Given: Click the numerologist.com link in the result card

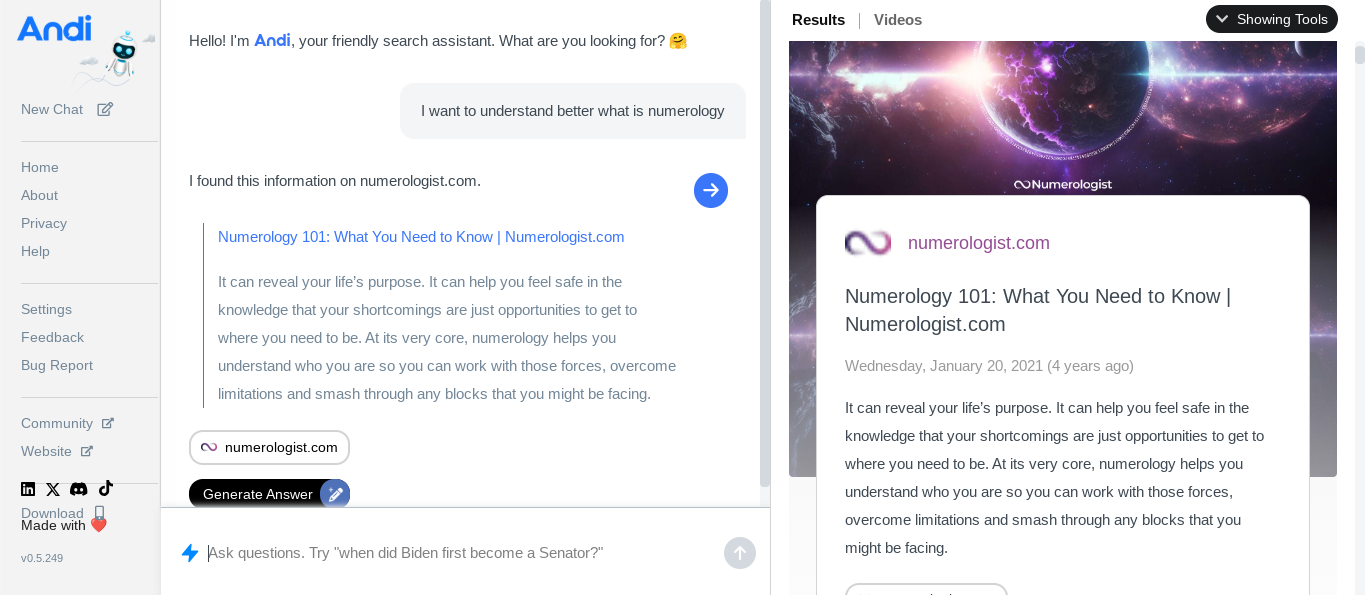Looking at the screenshot, I should point(978,243).
